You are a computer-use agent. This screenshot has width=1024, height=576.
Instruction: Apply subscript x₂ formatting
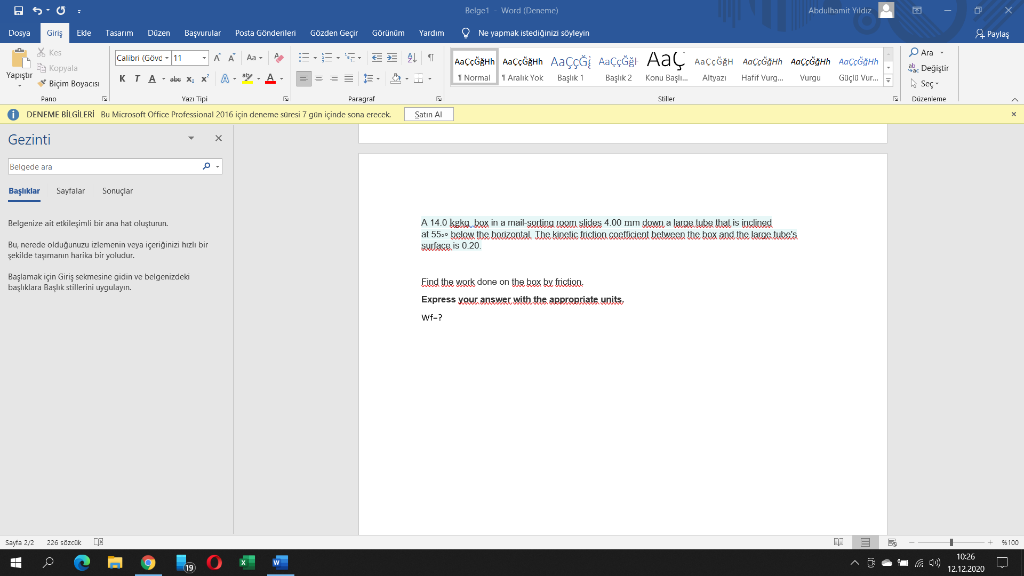(x=190, y=79)
